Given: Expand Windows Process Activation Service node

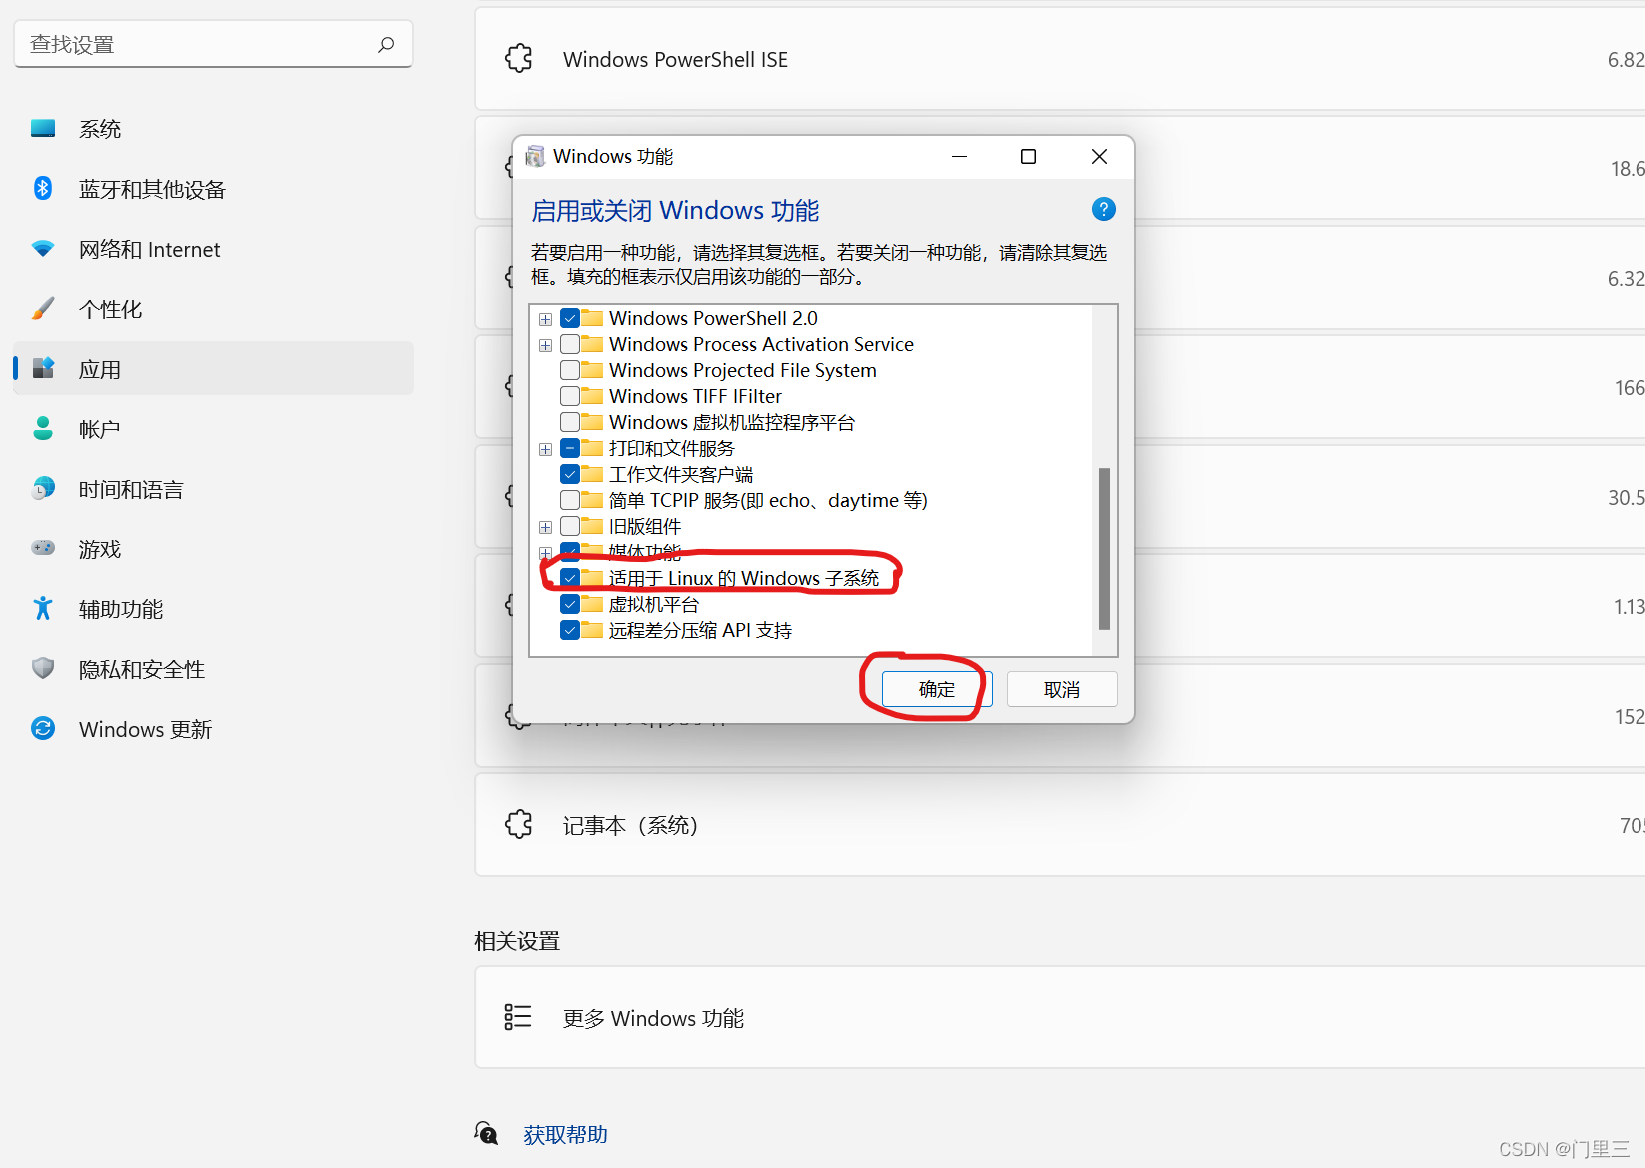Looking at the screenshot, I should (545, 345).
